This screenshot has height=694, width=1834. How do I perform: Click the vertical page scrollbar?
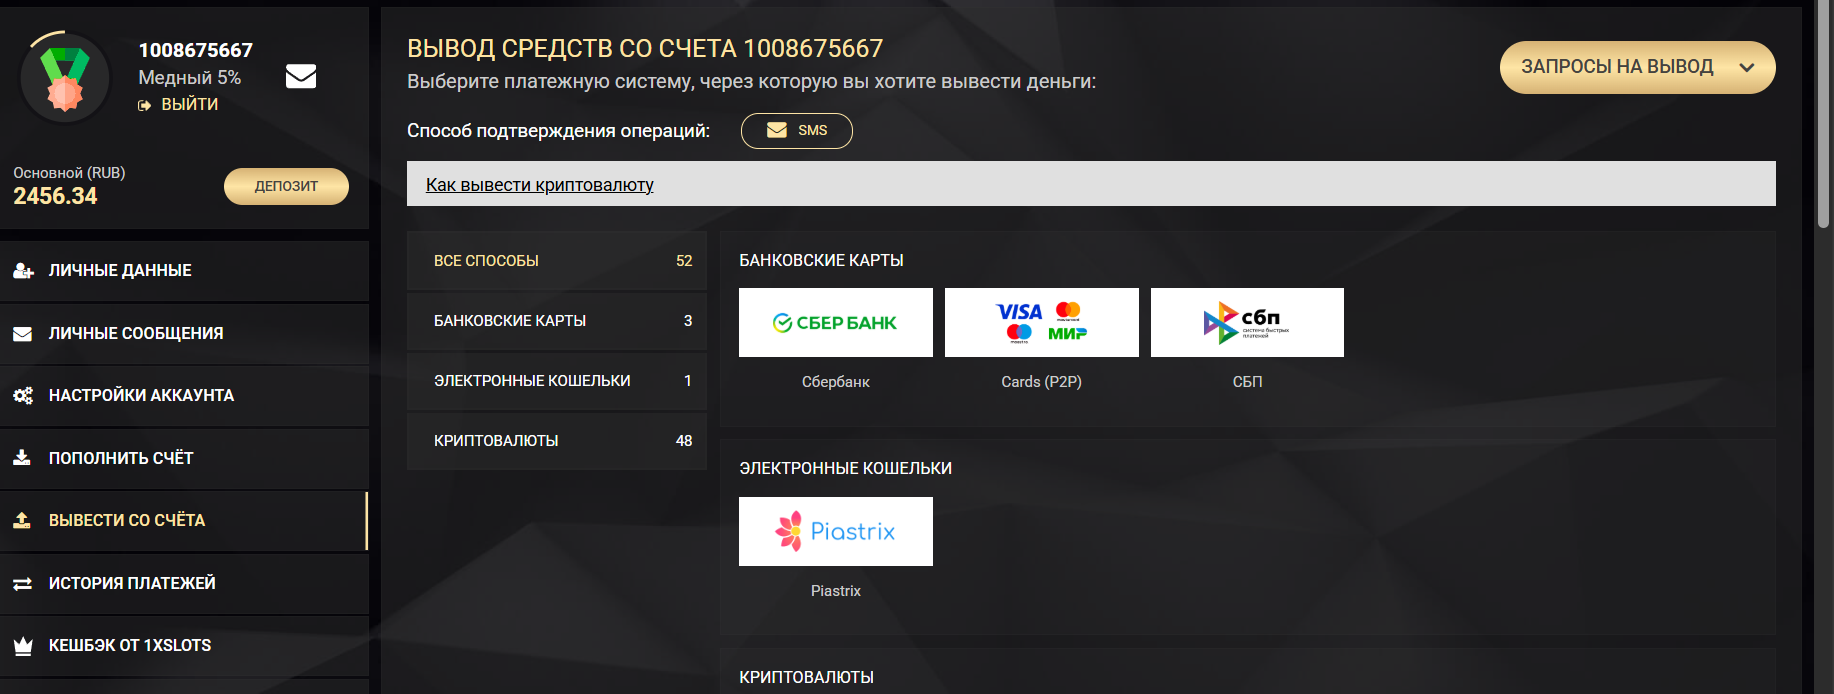(x=1823, y=120)
